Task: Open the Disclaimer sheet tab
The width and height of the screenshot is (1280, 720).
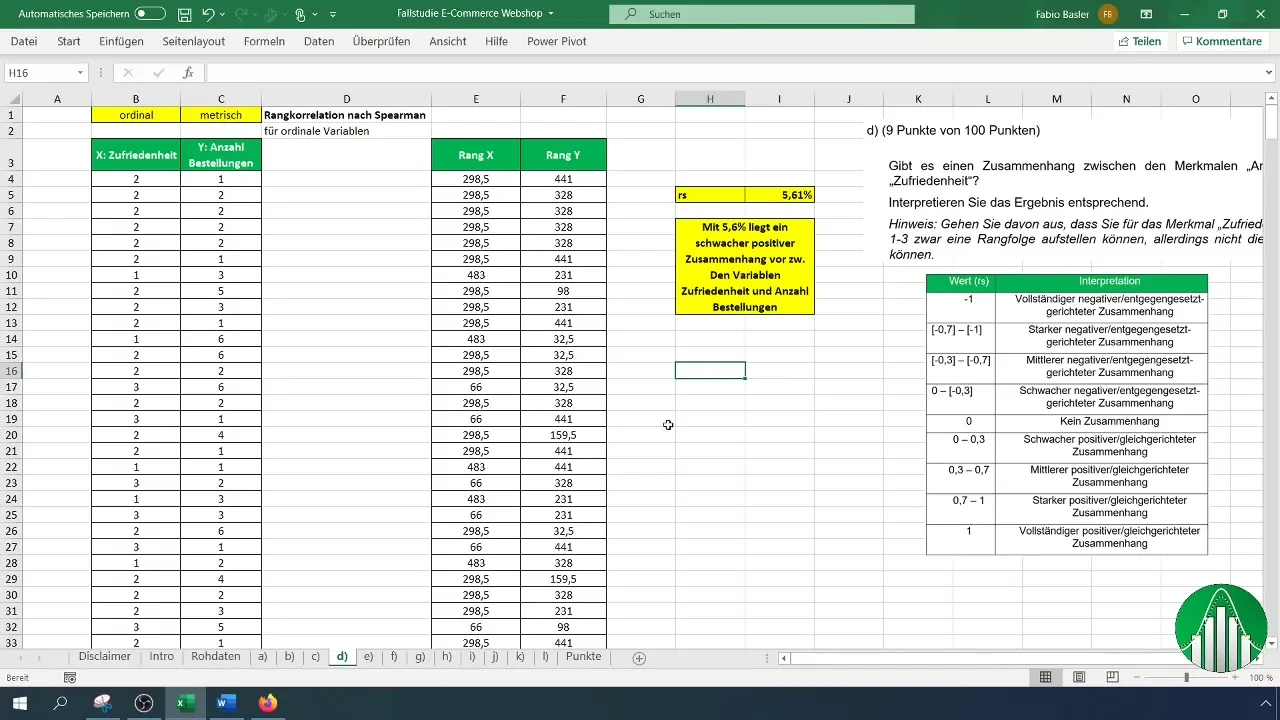Action: [x=105, y=657]
